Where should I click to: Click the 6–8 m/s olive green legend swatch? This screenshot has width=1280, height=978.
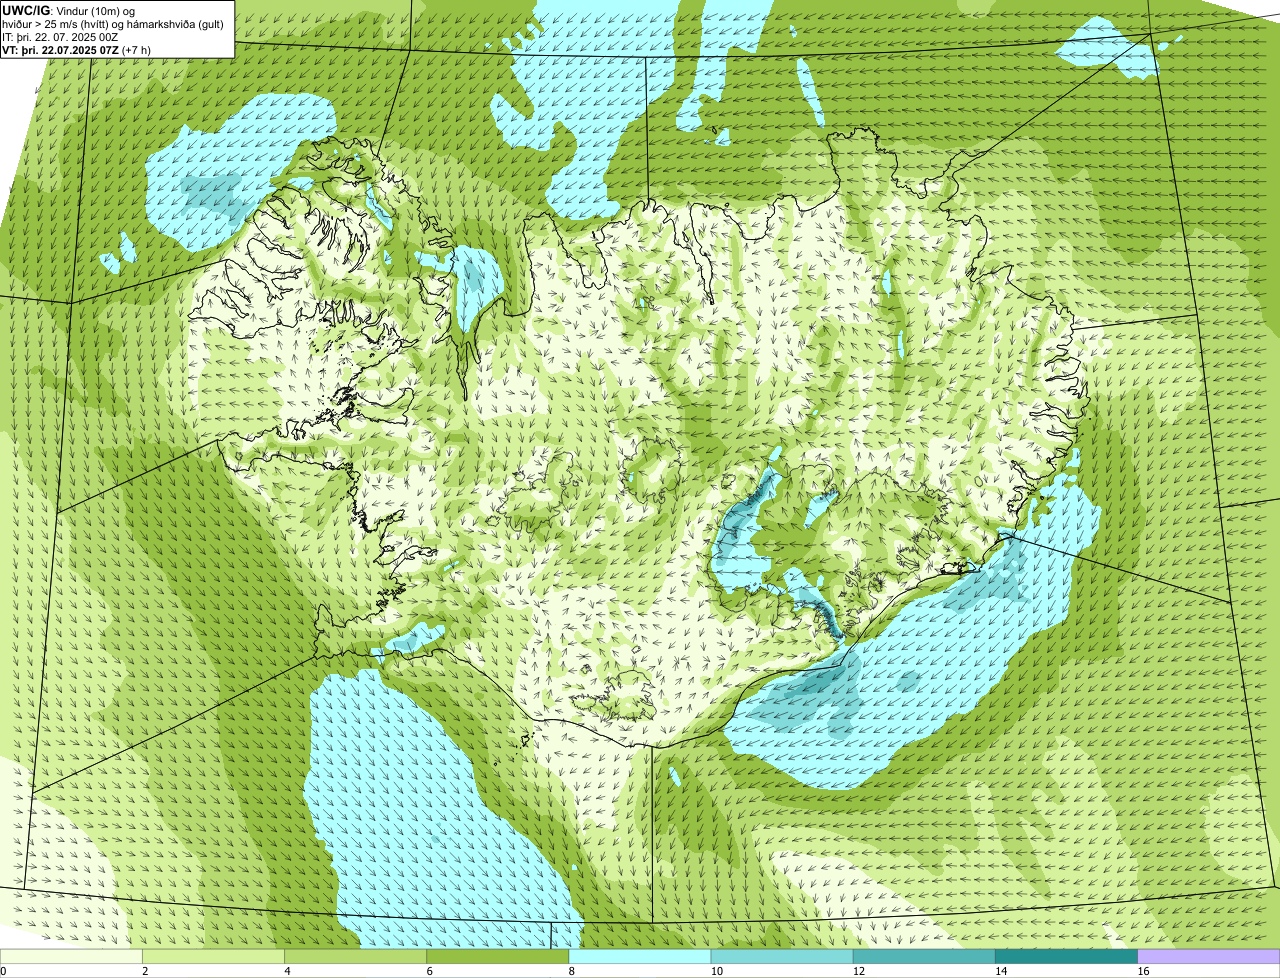click(x=498, y=957)
